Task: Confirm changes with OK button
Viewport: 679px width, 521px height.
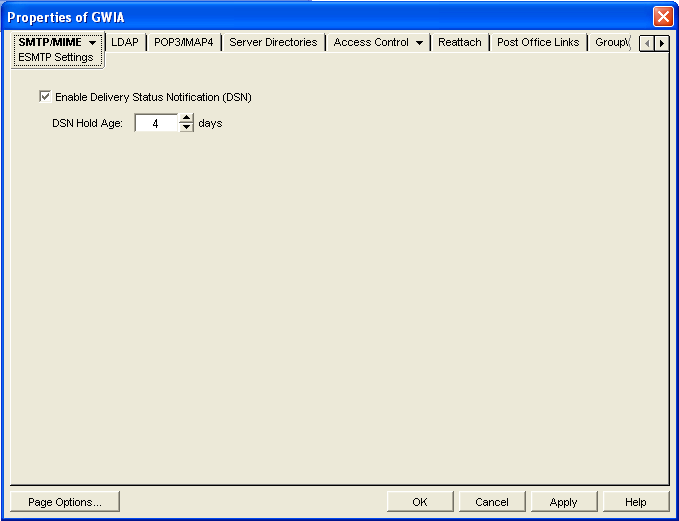Action: 420,502
